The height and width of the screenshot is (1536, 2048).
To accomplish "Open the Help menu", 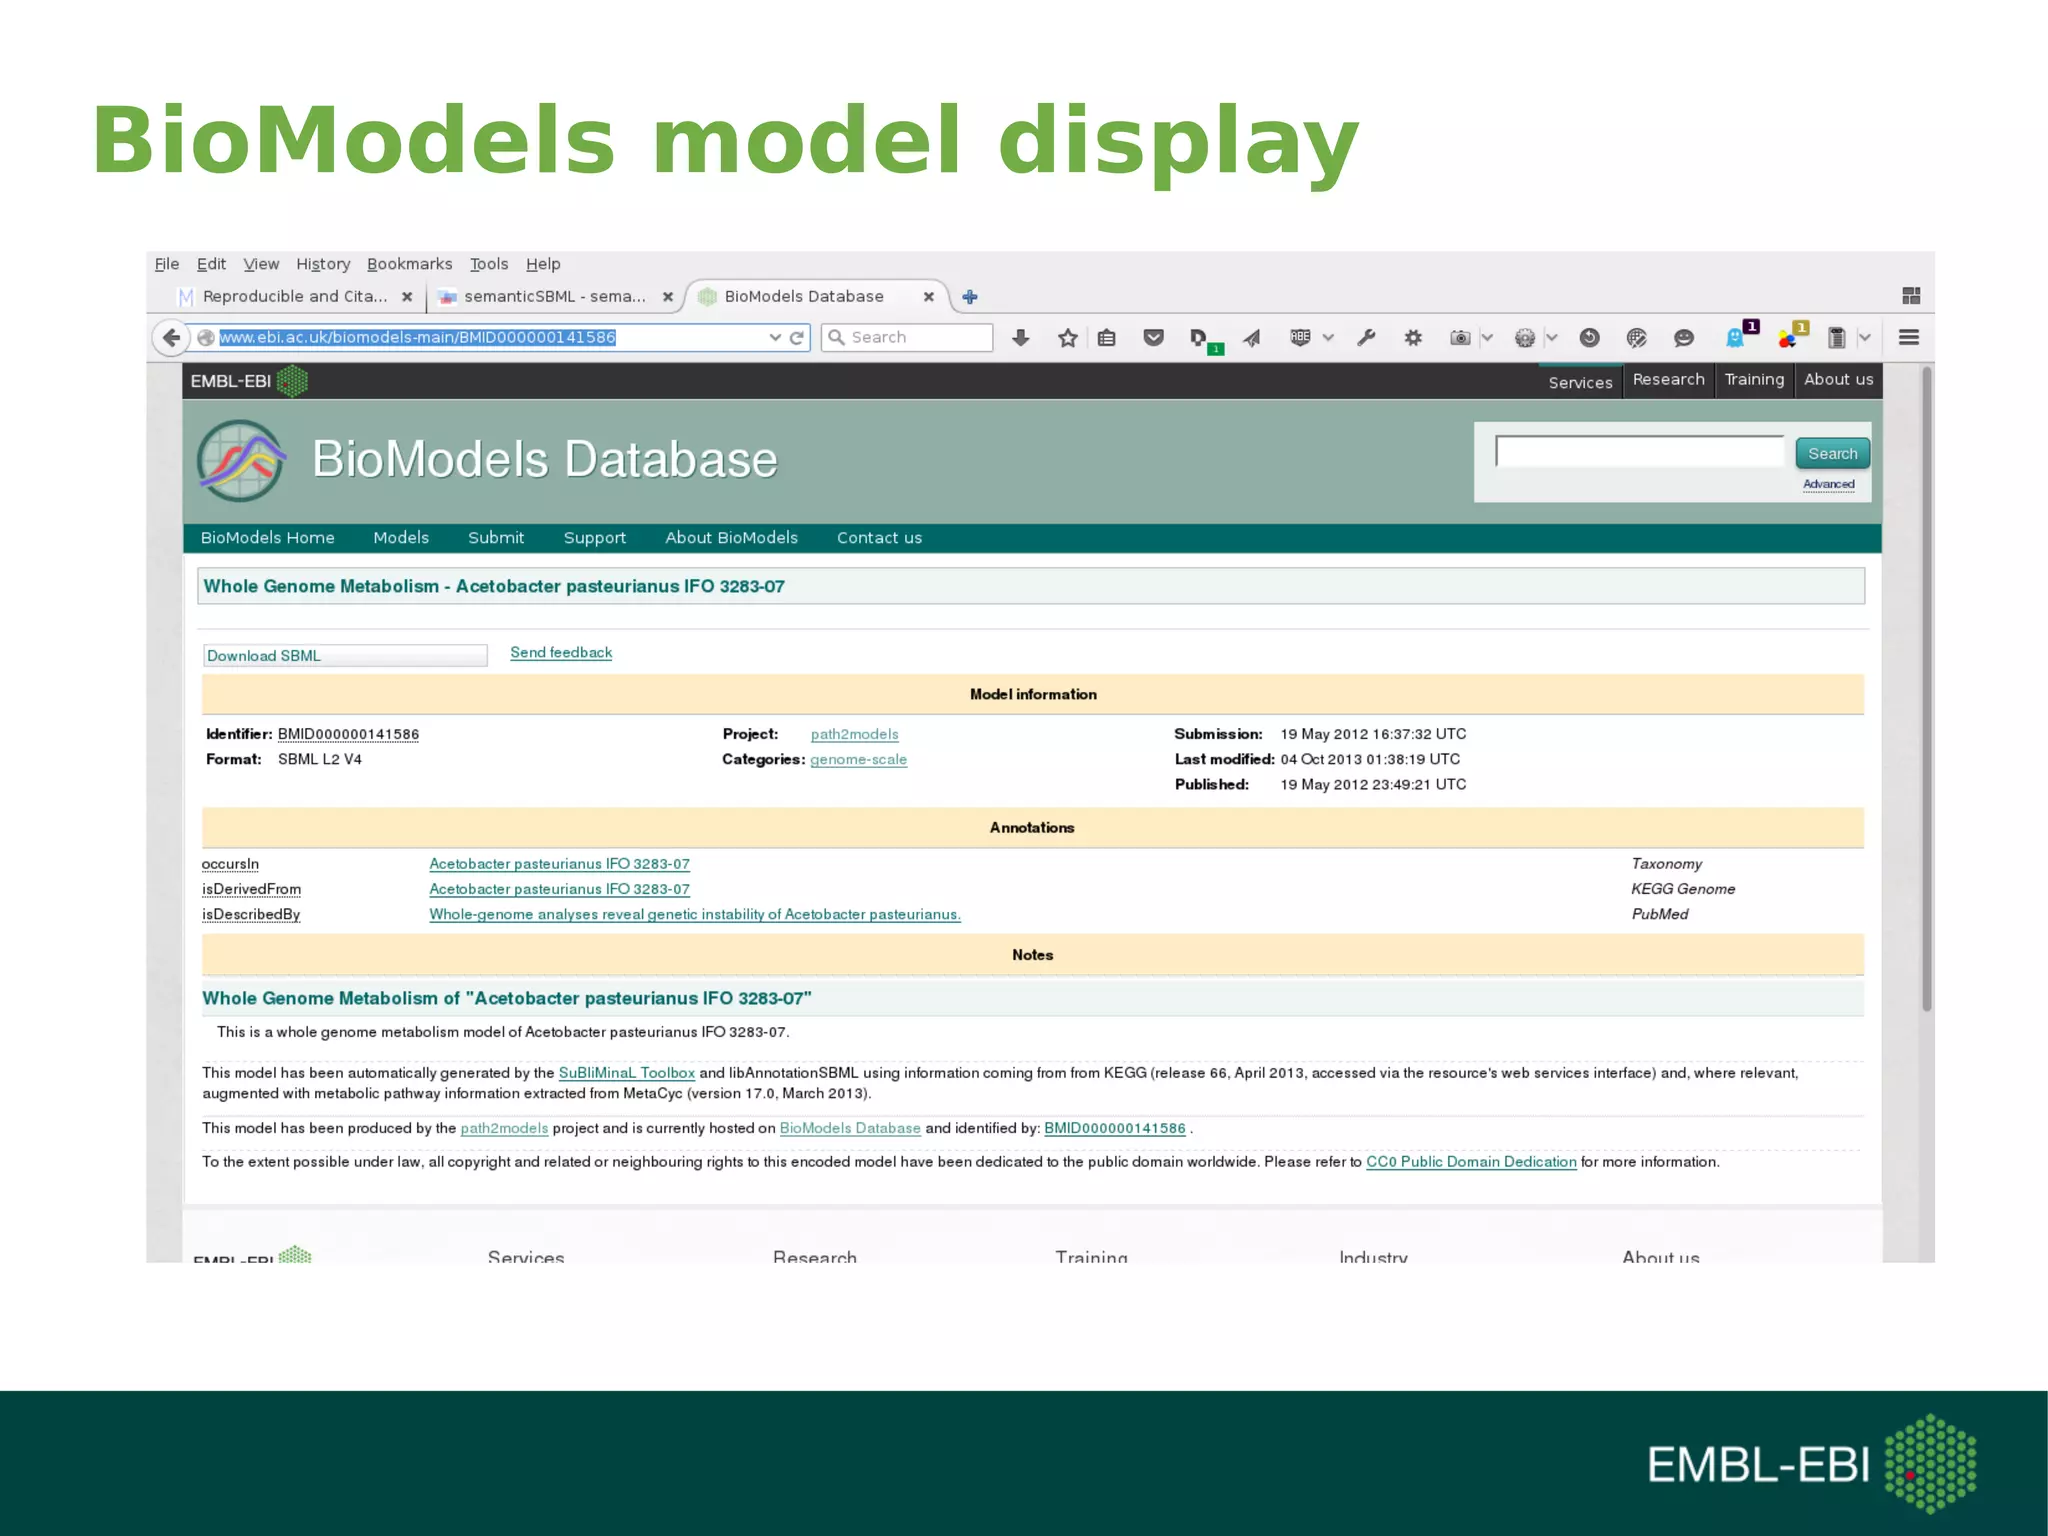I will 543,264.
